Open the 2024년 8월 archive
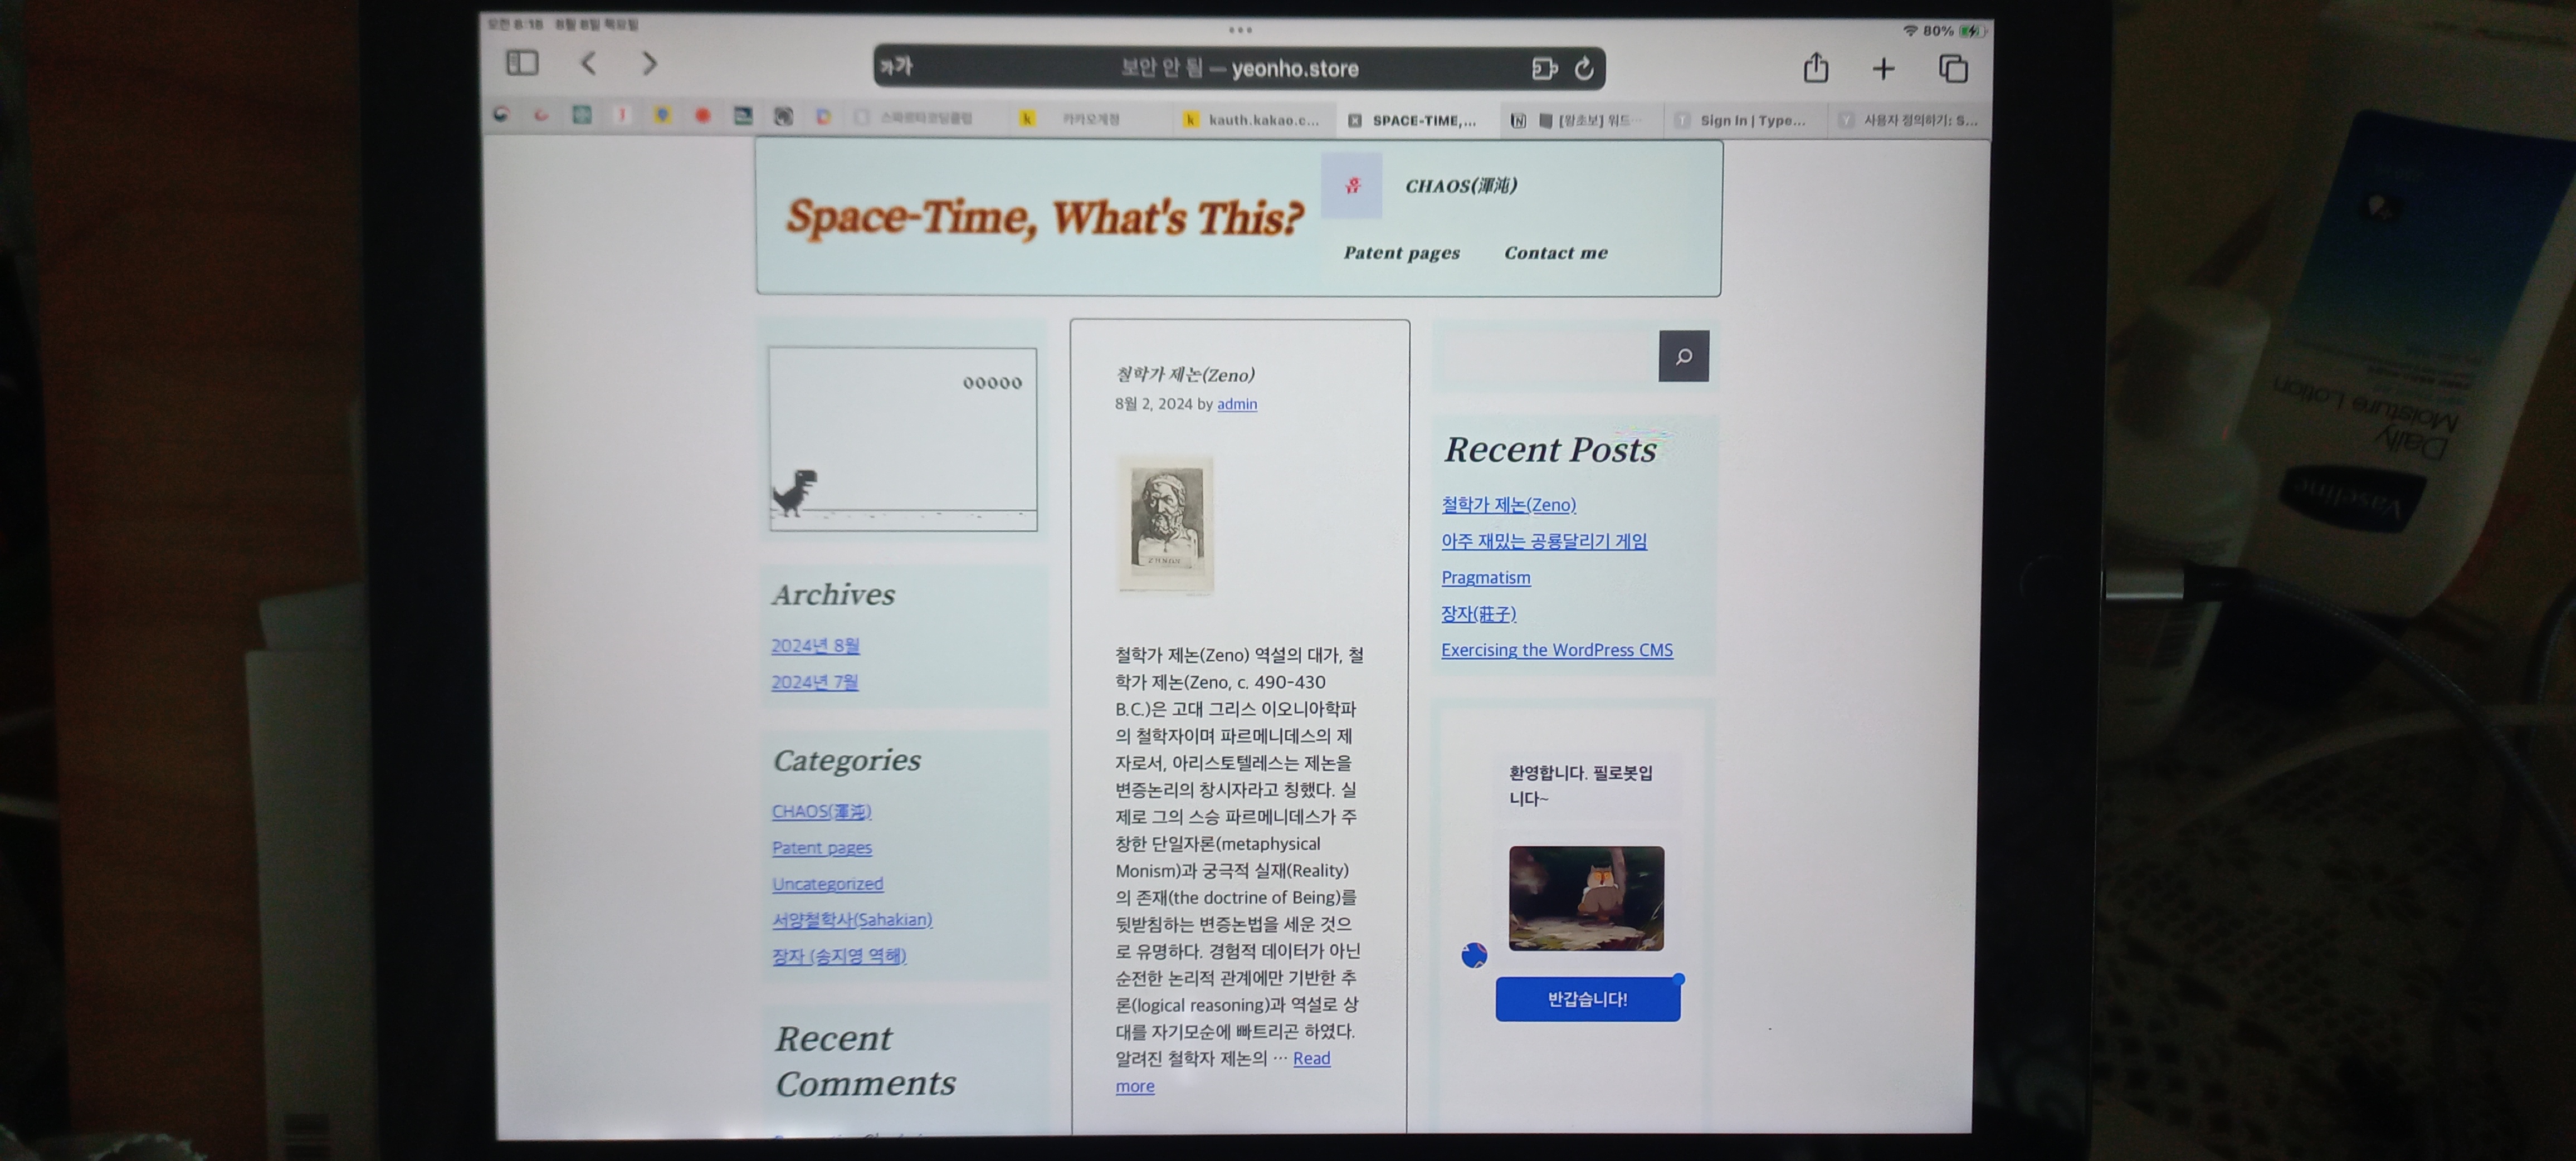This screenshot has width=2576, height=1161. [815, 645]
